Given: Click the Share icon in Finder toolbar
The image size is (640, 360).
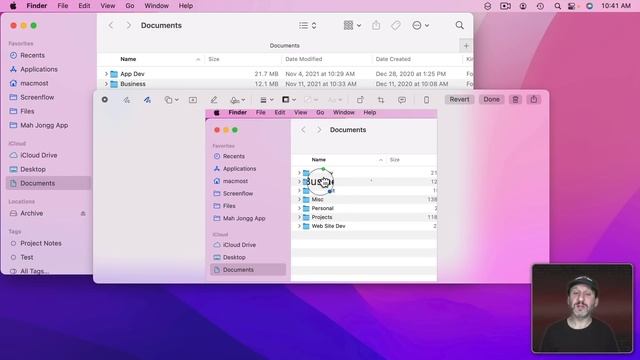Looking at the screenshot, I should click(376, 25).
